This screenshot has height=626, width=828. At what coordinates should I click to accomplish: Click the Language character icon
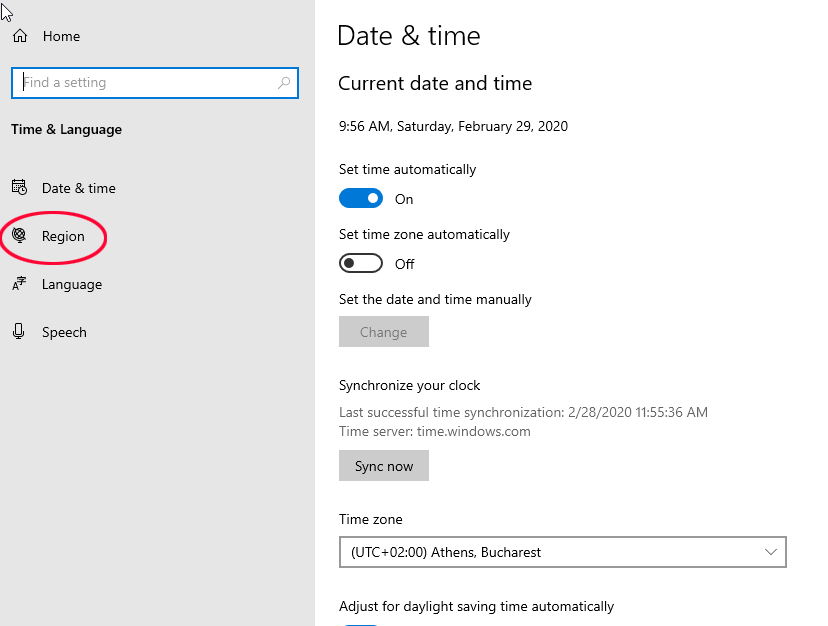point(19,284)
